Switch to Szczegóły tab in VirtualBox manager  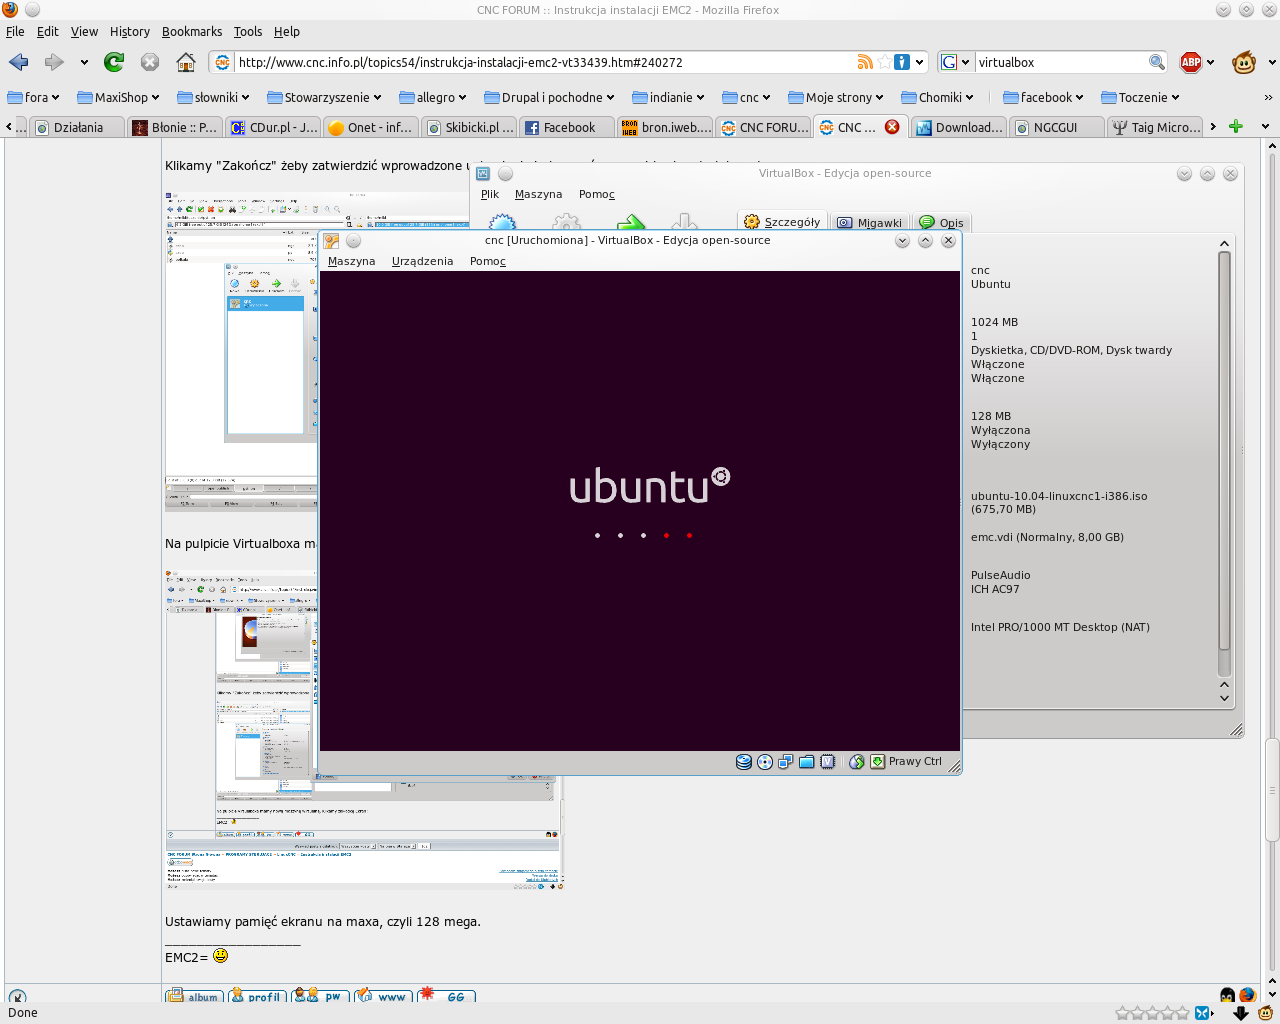tap(782, 222)
